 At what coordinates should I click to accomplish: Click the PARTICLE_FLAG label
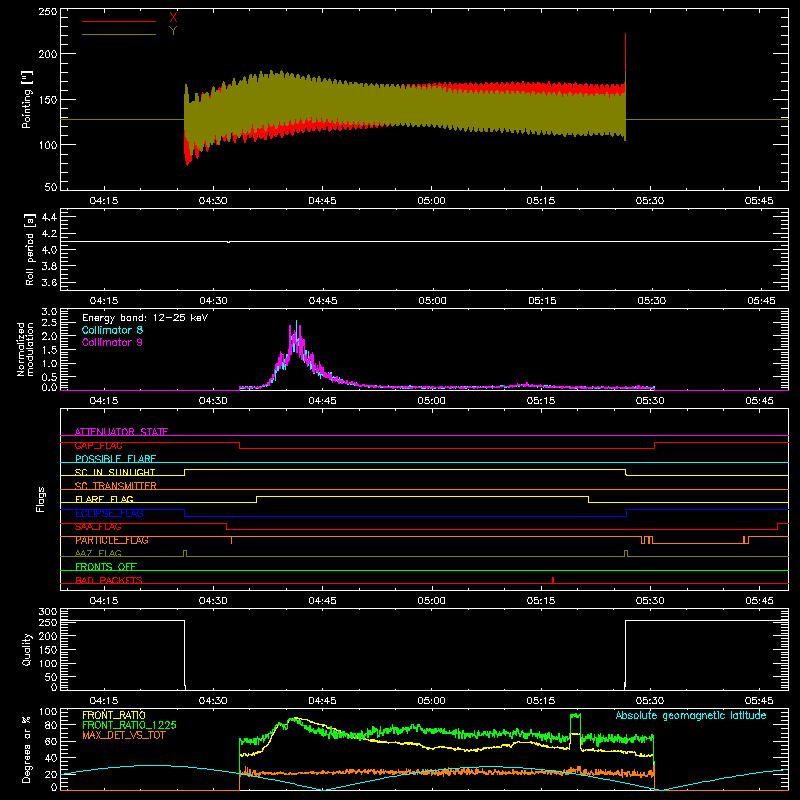pyautogui.click(x=112, y=540)
